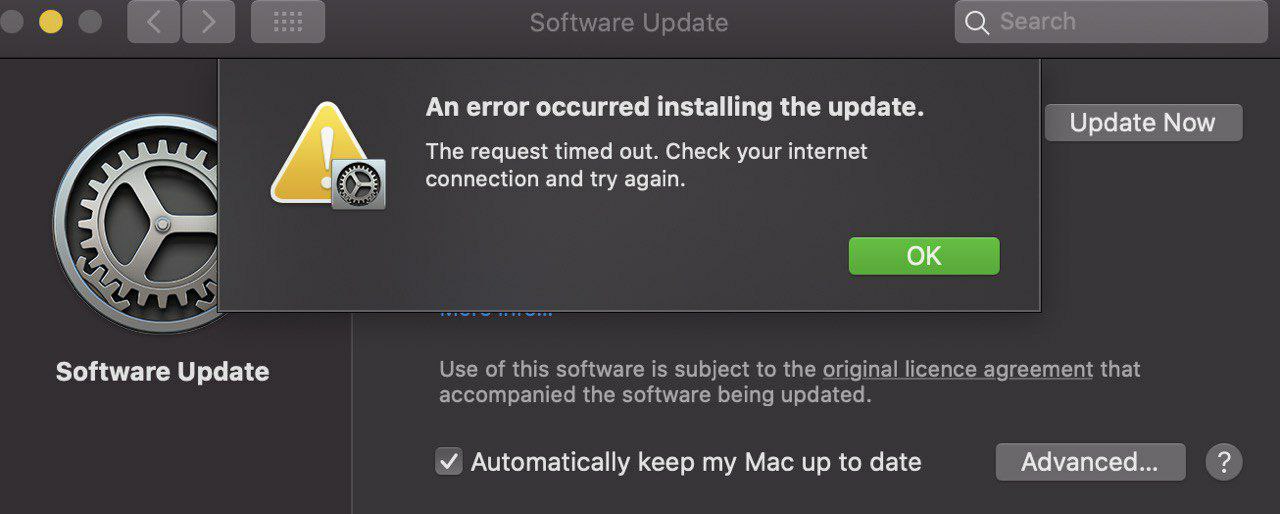
Task: Open the Advanced... options
Action: tap(1090, 462)
